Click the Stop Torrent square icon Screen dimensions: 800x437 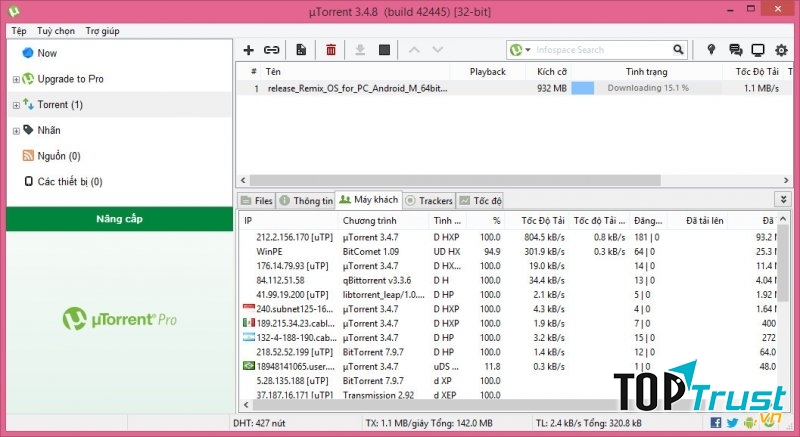point(384,50)
